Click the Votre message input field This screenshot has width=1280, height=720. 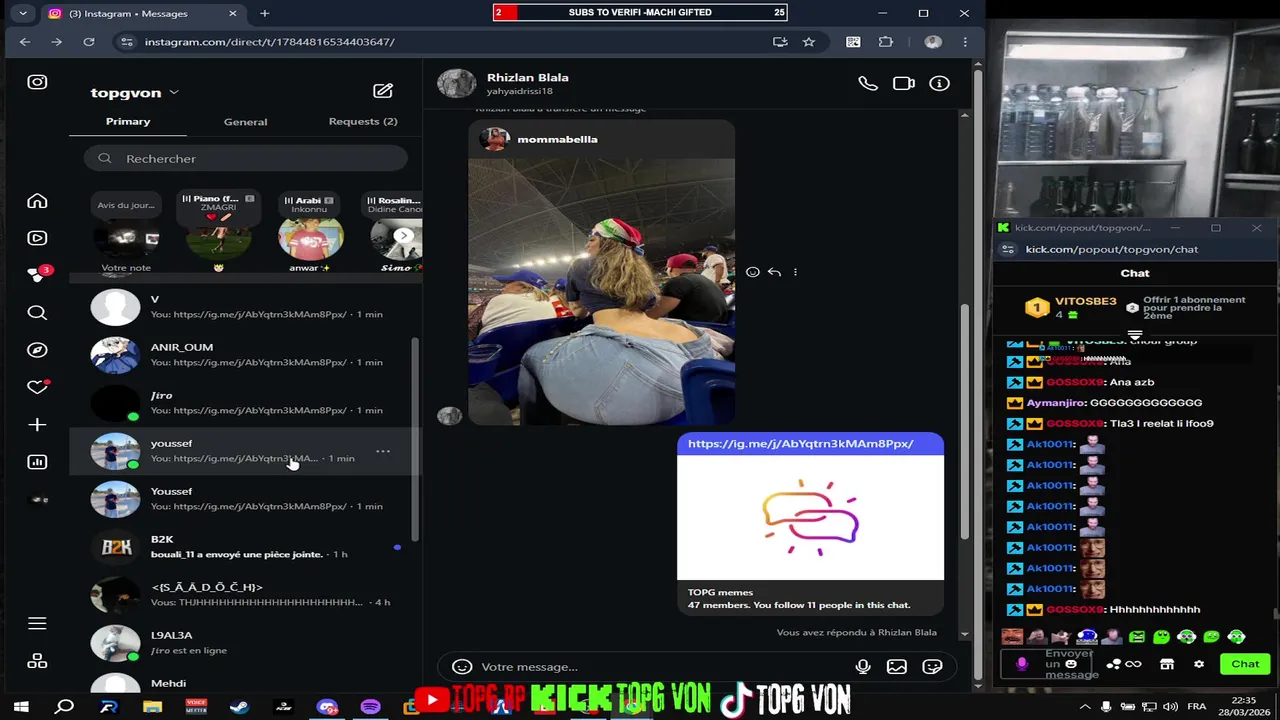(x=660, y=667)
